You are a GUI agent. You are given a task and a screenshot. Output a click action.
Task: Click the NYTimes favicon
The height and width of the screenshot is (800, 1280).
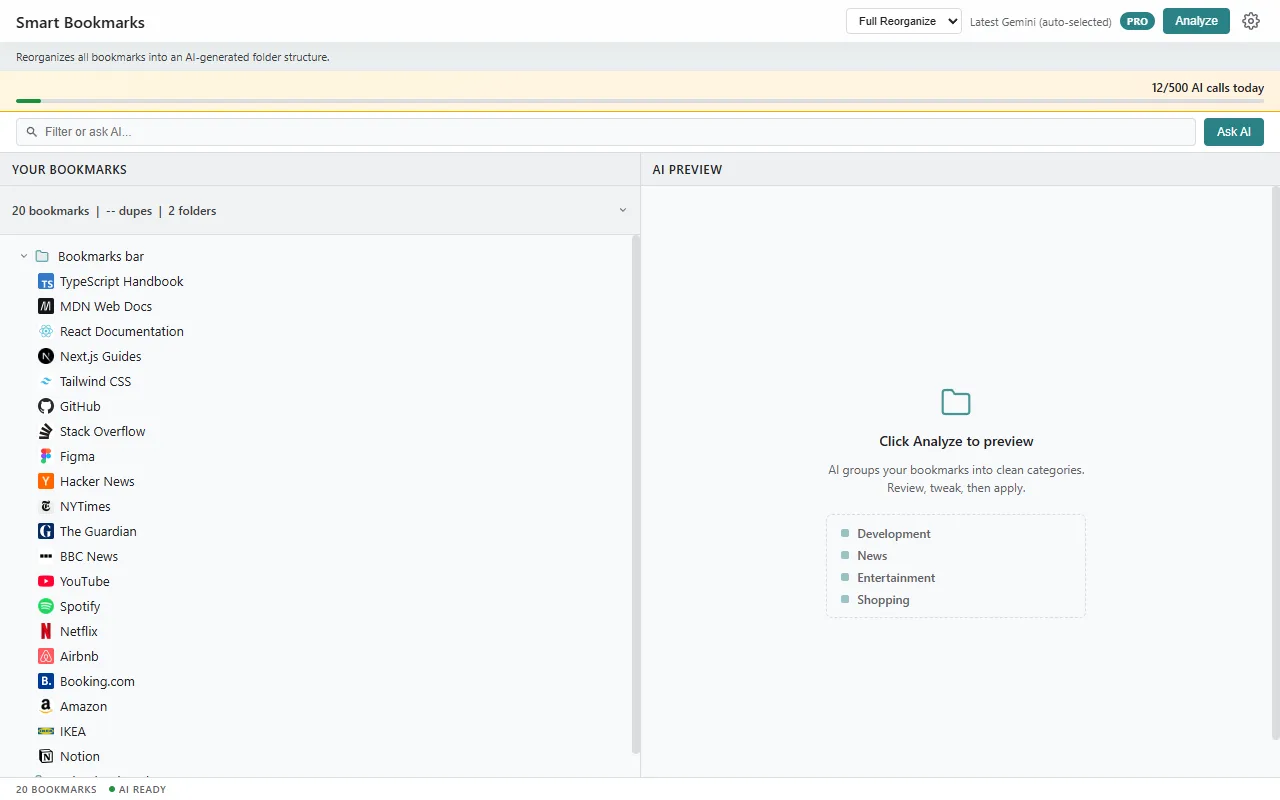[x=45, y=507]
